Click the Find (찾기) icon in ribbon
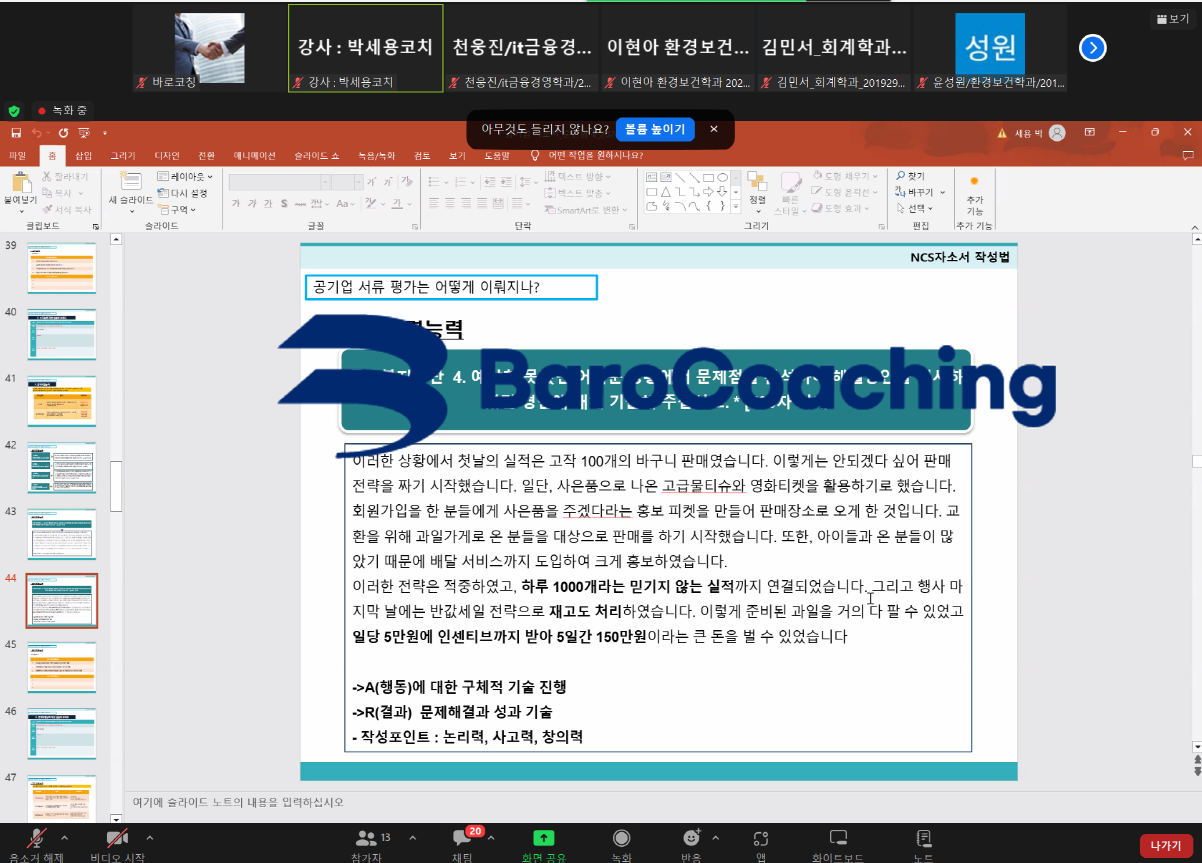1202x863 pixels. click(910, 176)
